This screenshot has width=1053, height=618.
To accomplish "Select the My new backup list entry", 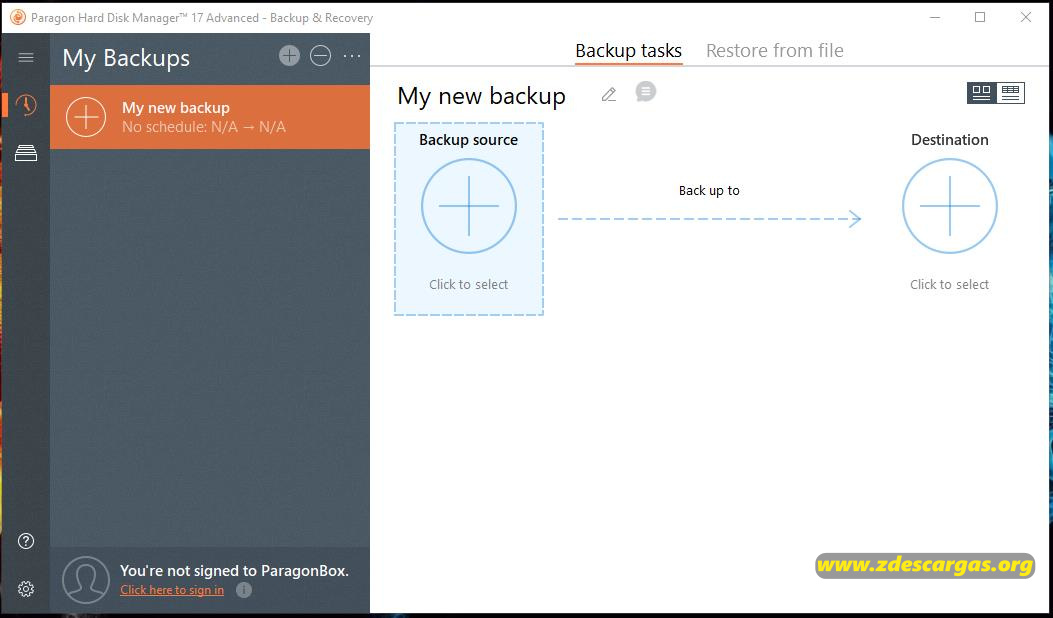I will click(x=210, y=117).
